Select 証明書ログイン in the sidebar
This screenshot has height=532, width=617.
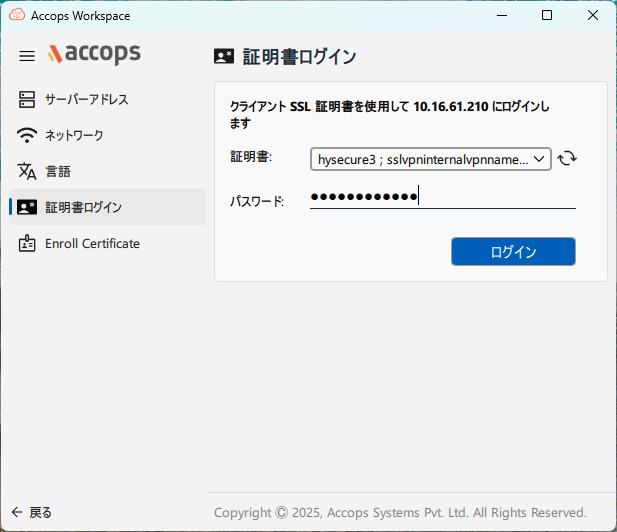(107, 207)
